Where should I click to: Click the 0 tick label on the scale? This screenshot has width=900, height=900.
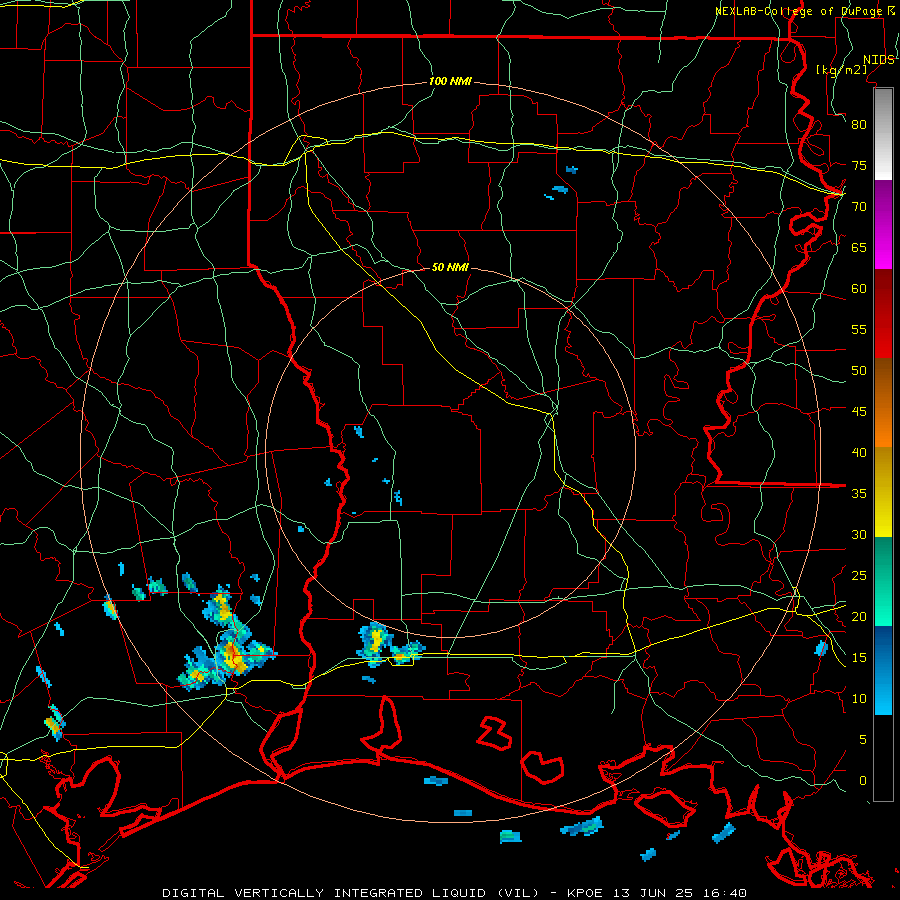coord(863,781)
